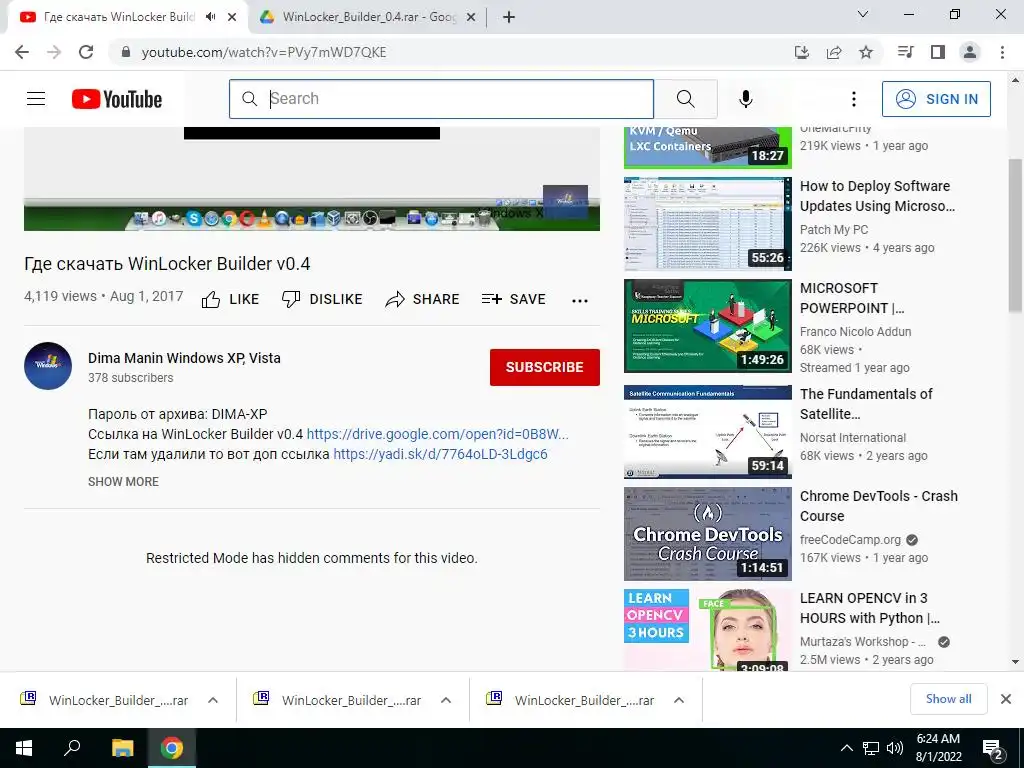Viewport: 1024px width, 768px height.
Task: Open Patch My PC channel
Action: (834, 229)
